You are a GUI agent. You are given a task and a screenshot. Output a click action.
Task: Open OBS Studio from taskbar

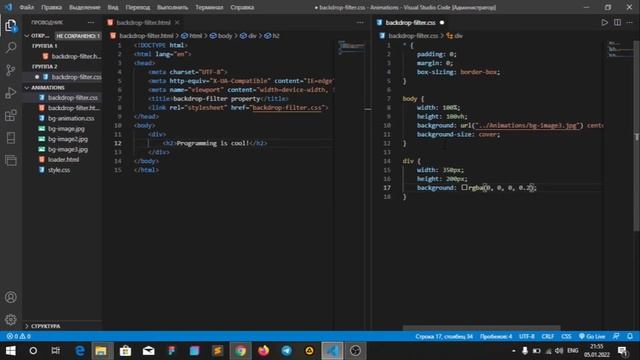(355, 351)
